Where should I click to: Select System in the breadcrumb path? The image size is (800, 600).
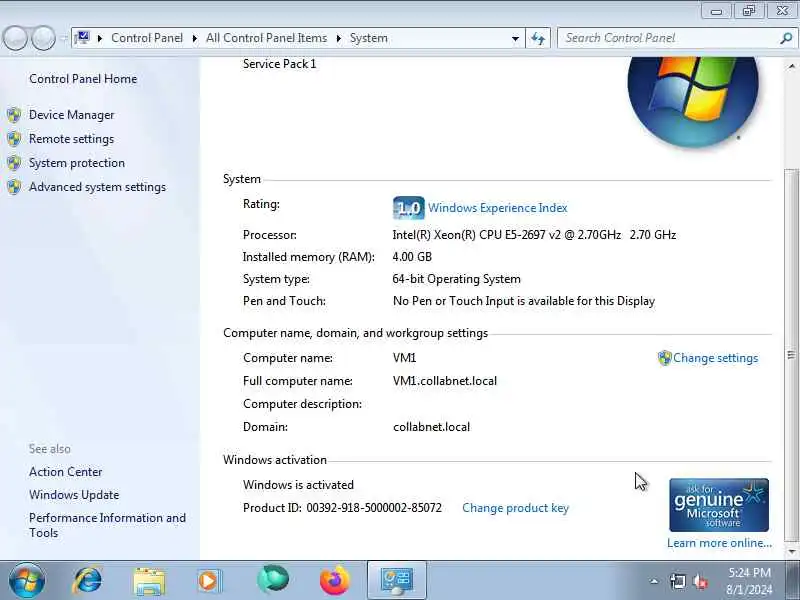pos(368,38)
